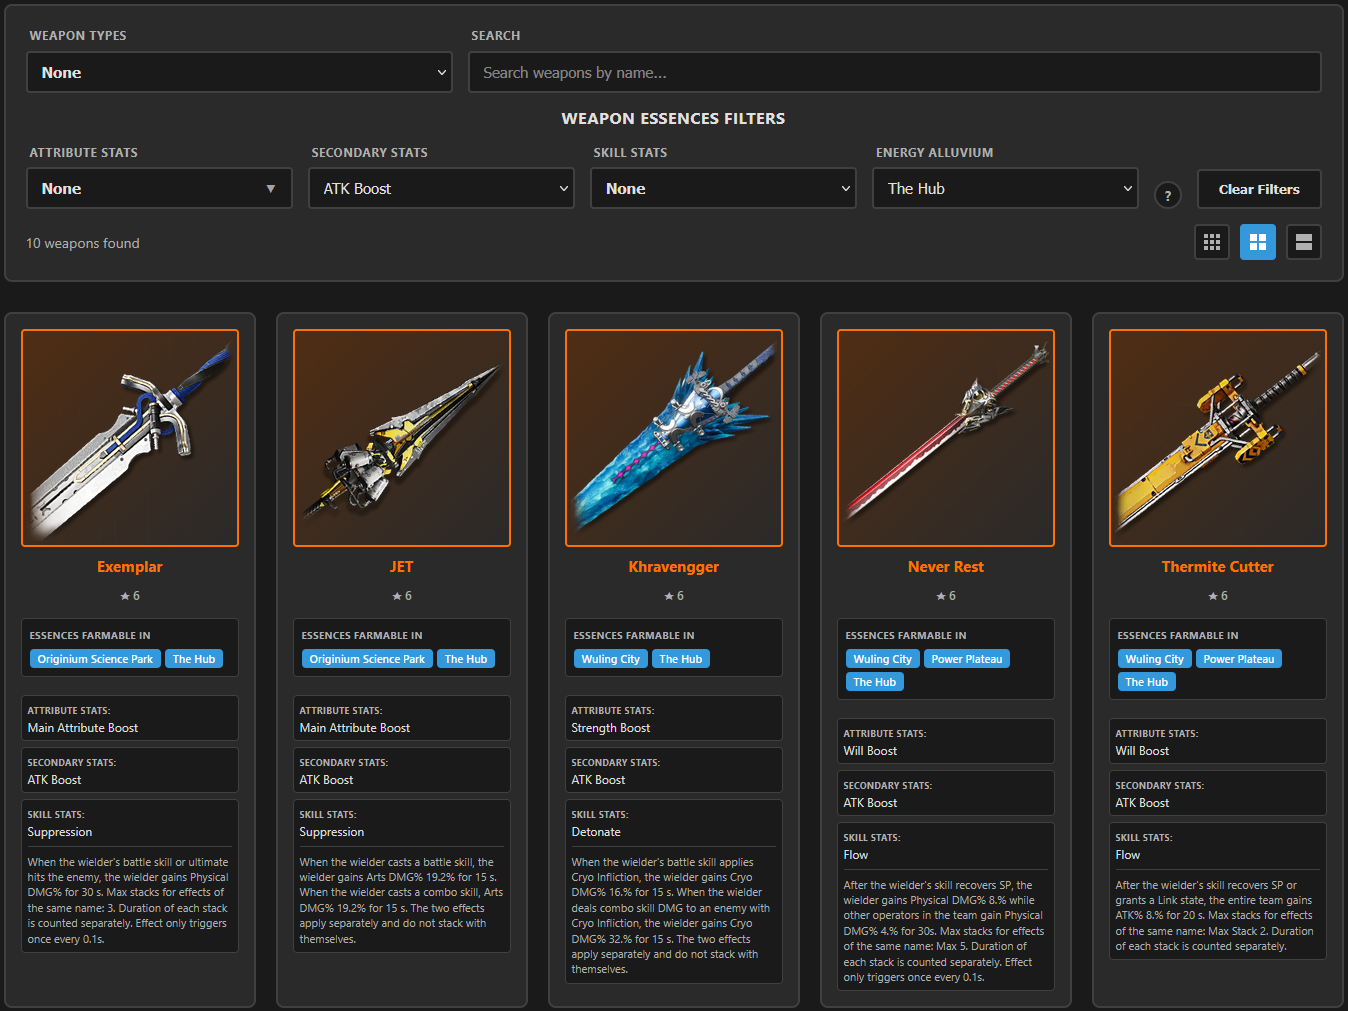Select Power Plateau tag on Thermite Cutter card
This screenshot has width=1348, height=1011.
(1239, 659)
